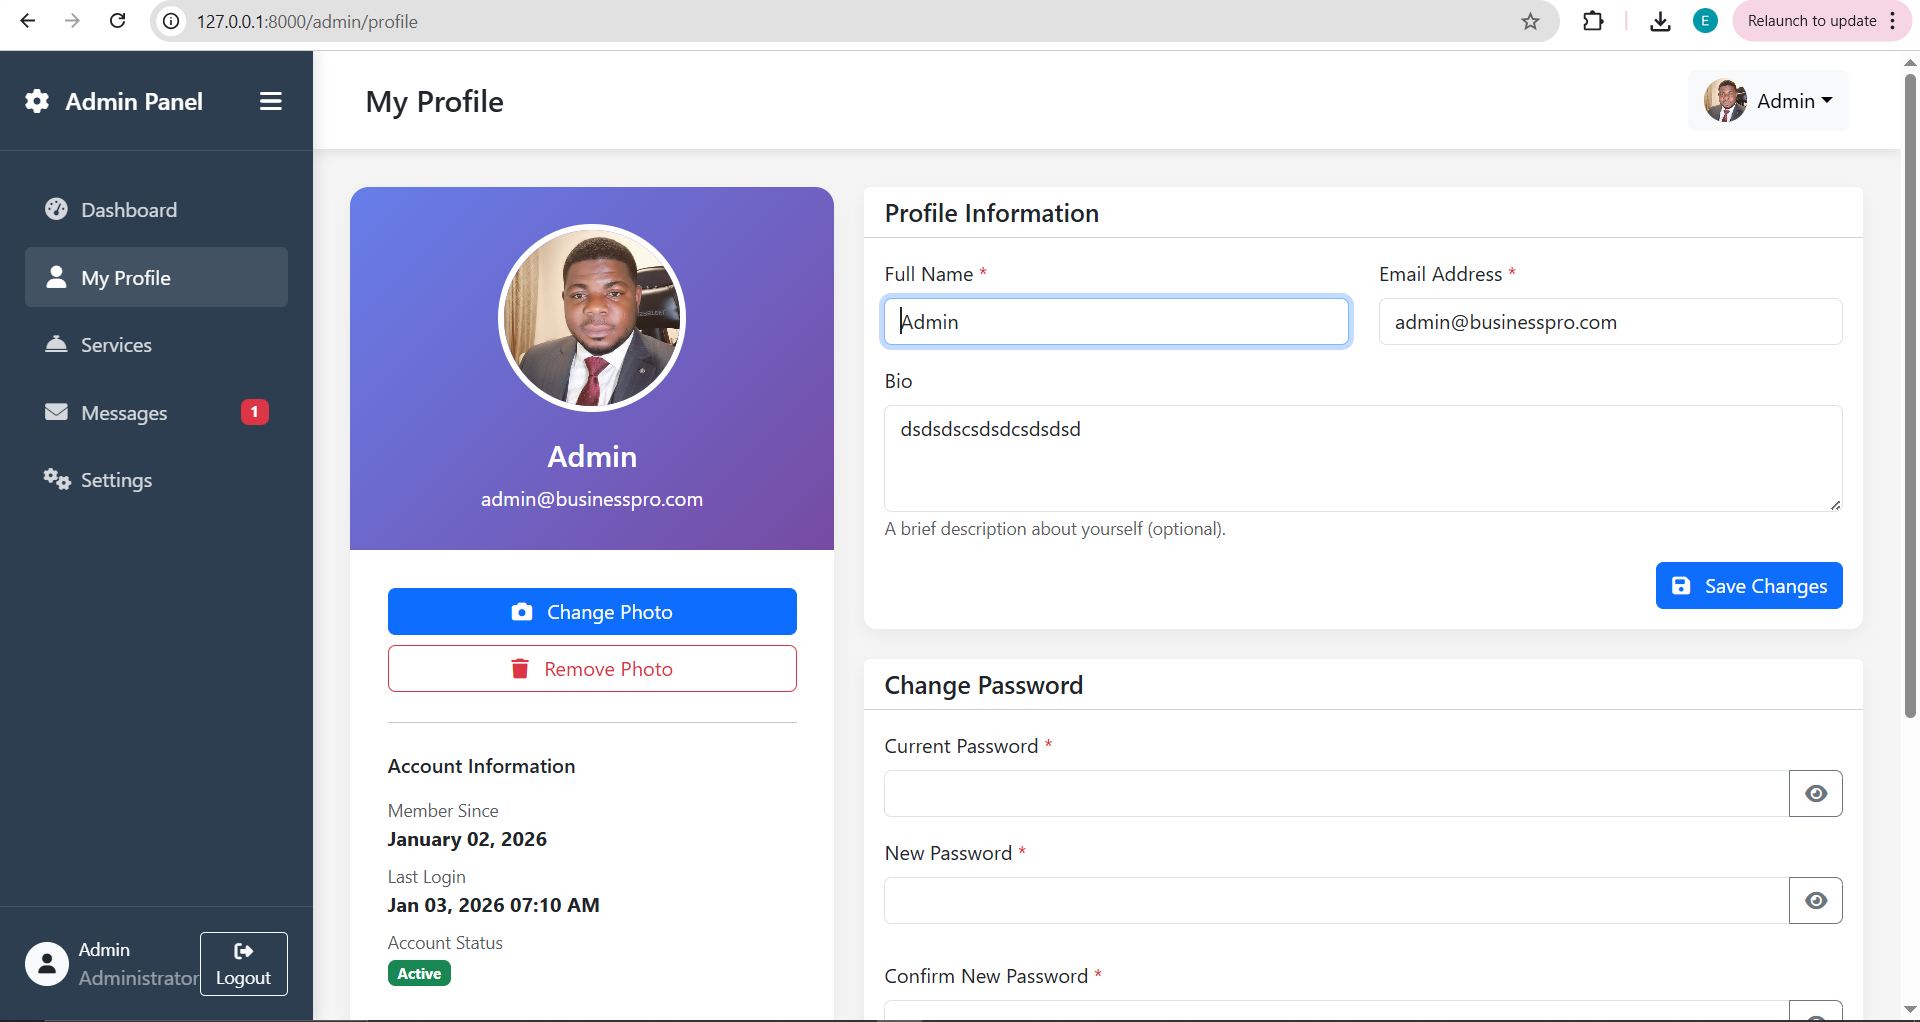Open Dashboard from the sidebar
1920x1022 pixels.
tap(129, 210)
